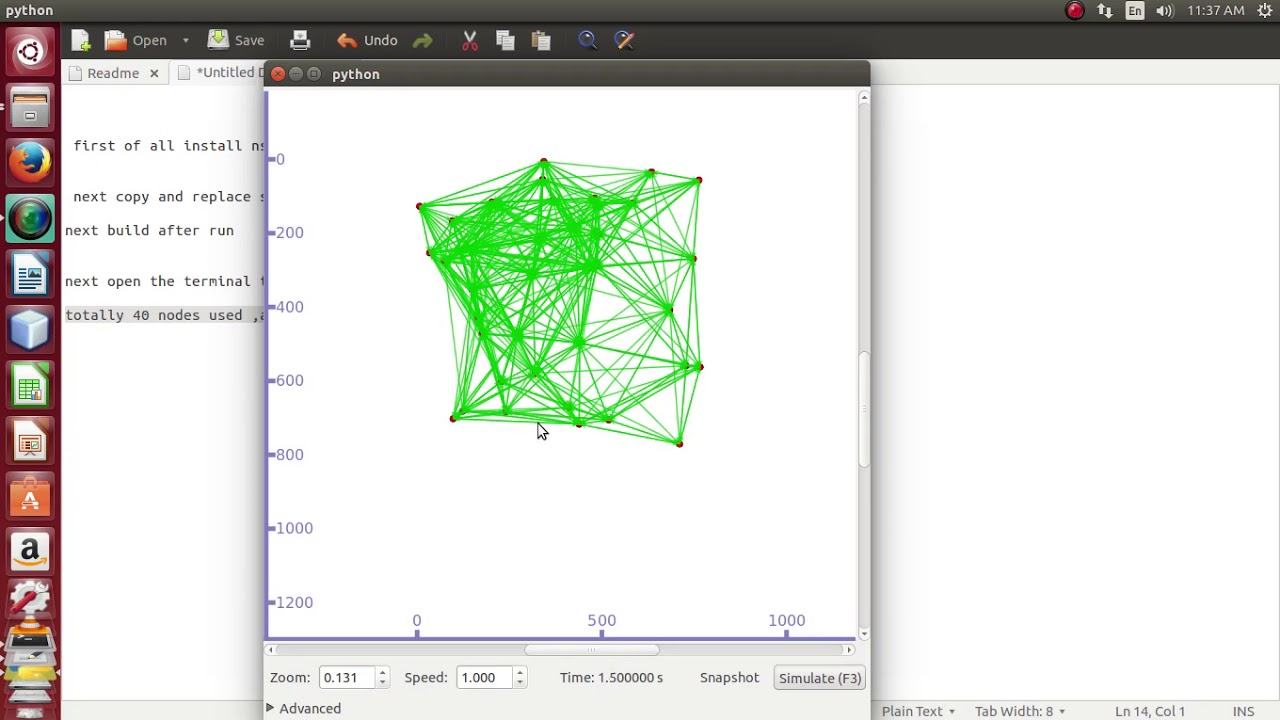Open the Tab Width: 8 dropdown
Screen dimensions: 1280x720
point(1019,712)
